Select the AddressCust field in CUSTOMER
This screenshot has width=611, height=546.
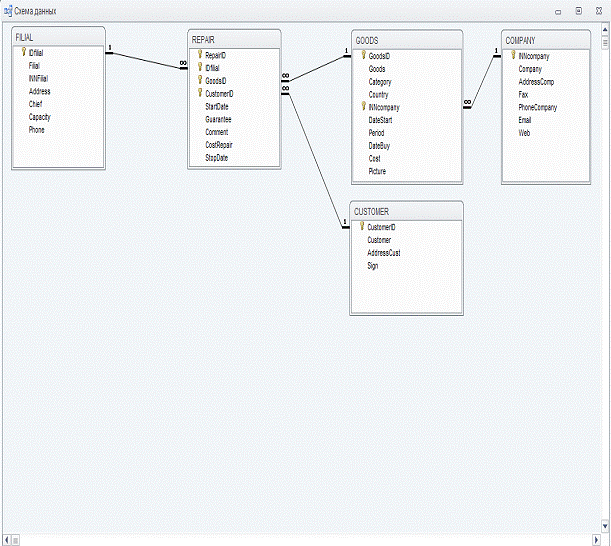click(x=384, y=253)
